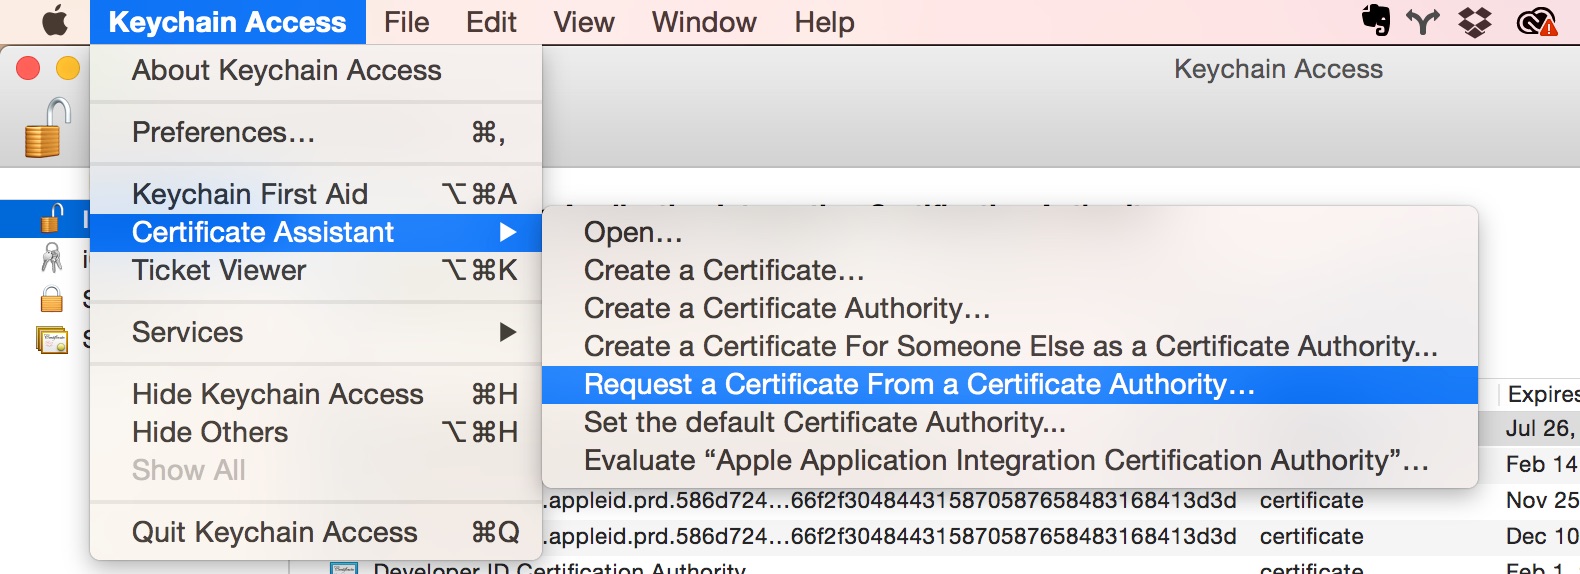Select the certificate row expiring Nov 25

[x=1061, y=500]
